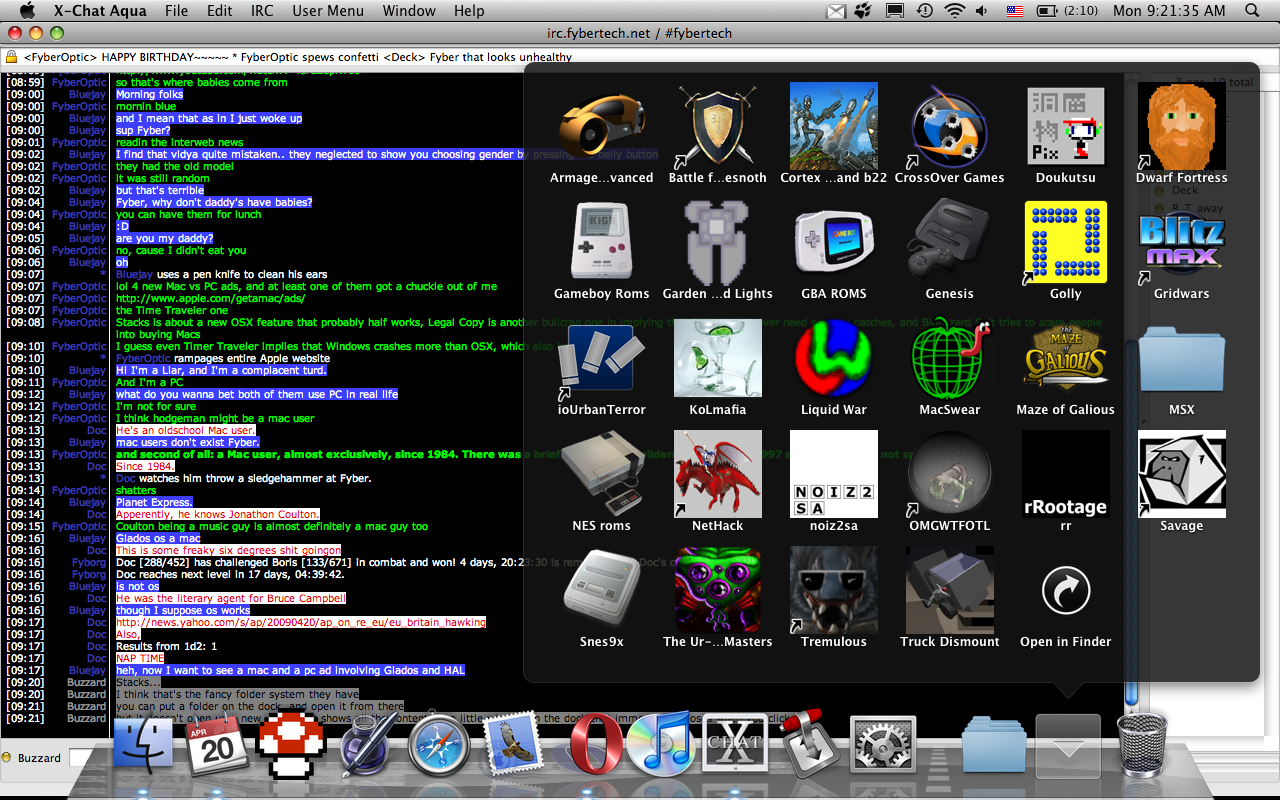Open the news.yahoo.com Hawking link
Screen dimensions: 1280x800
click(x=301, y=622)
